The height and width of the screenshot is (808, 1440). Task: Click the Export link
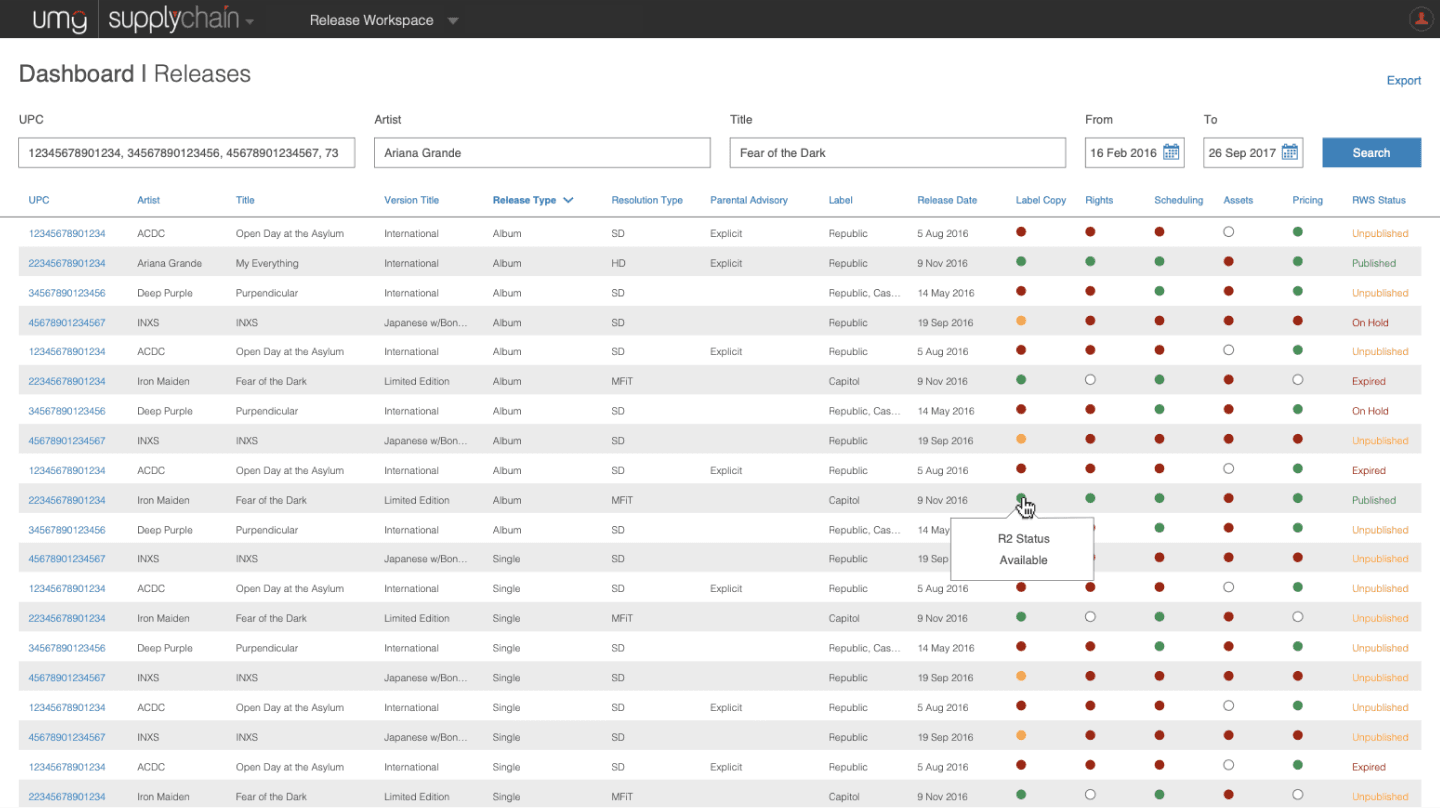[x=1403, y=81]
